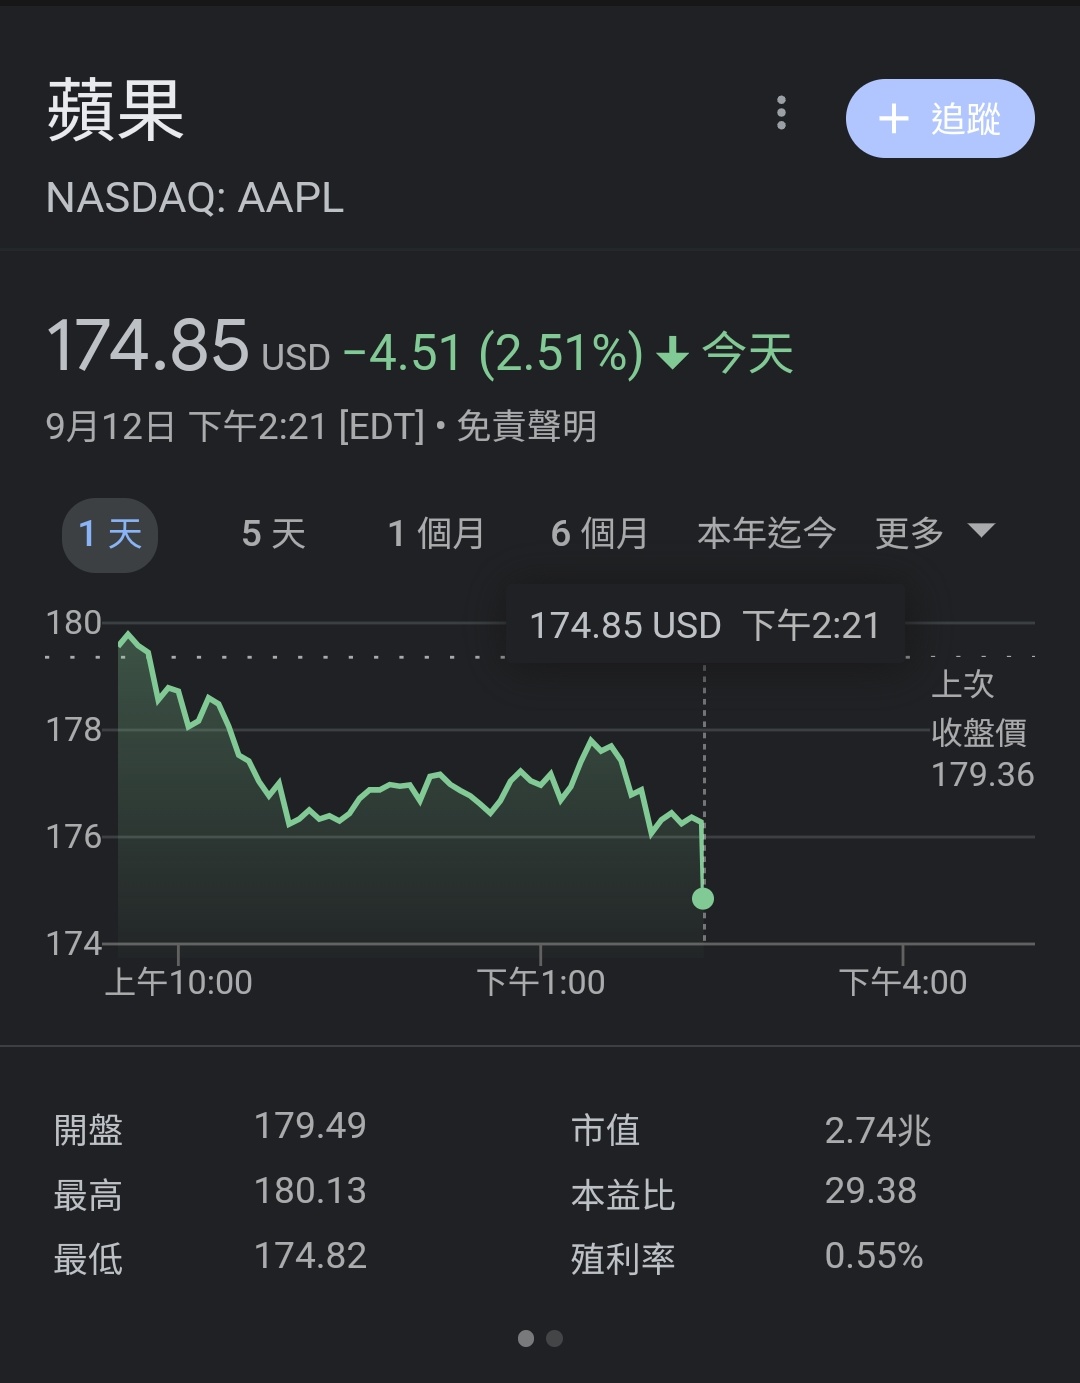Click the 市值 market cap value 2.74兆
The width and height of the screenshot is (1080, 1383).
tap(877, 1131)
